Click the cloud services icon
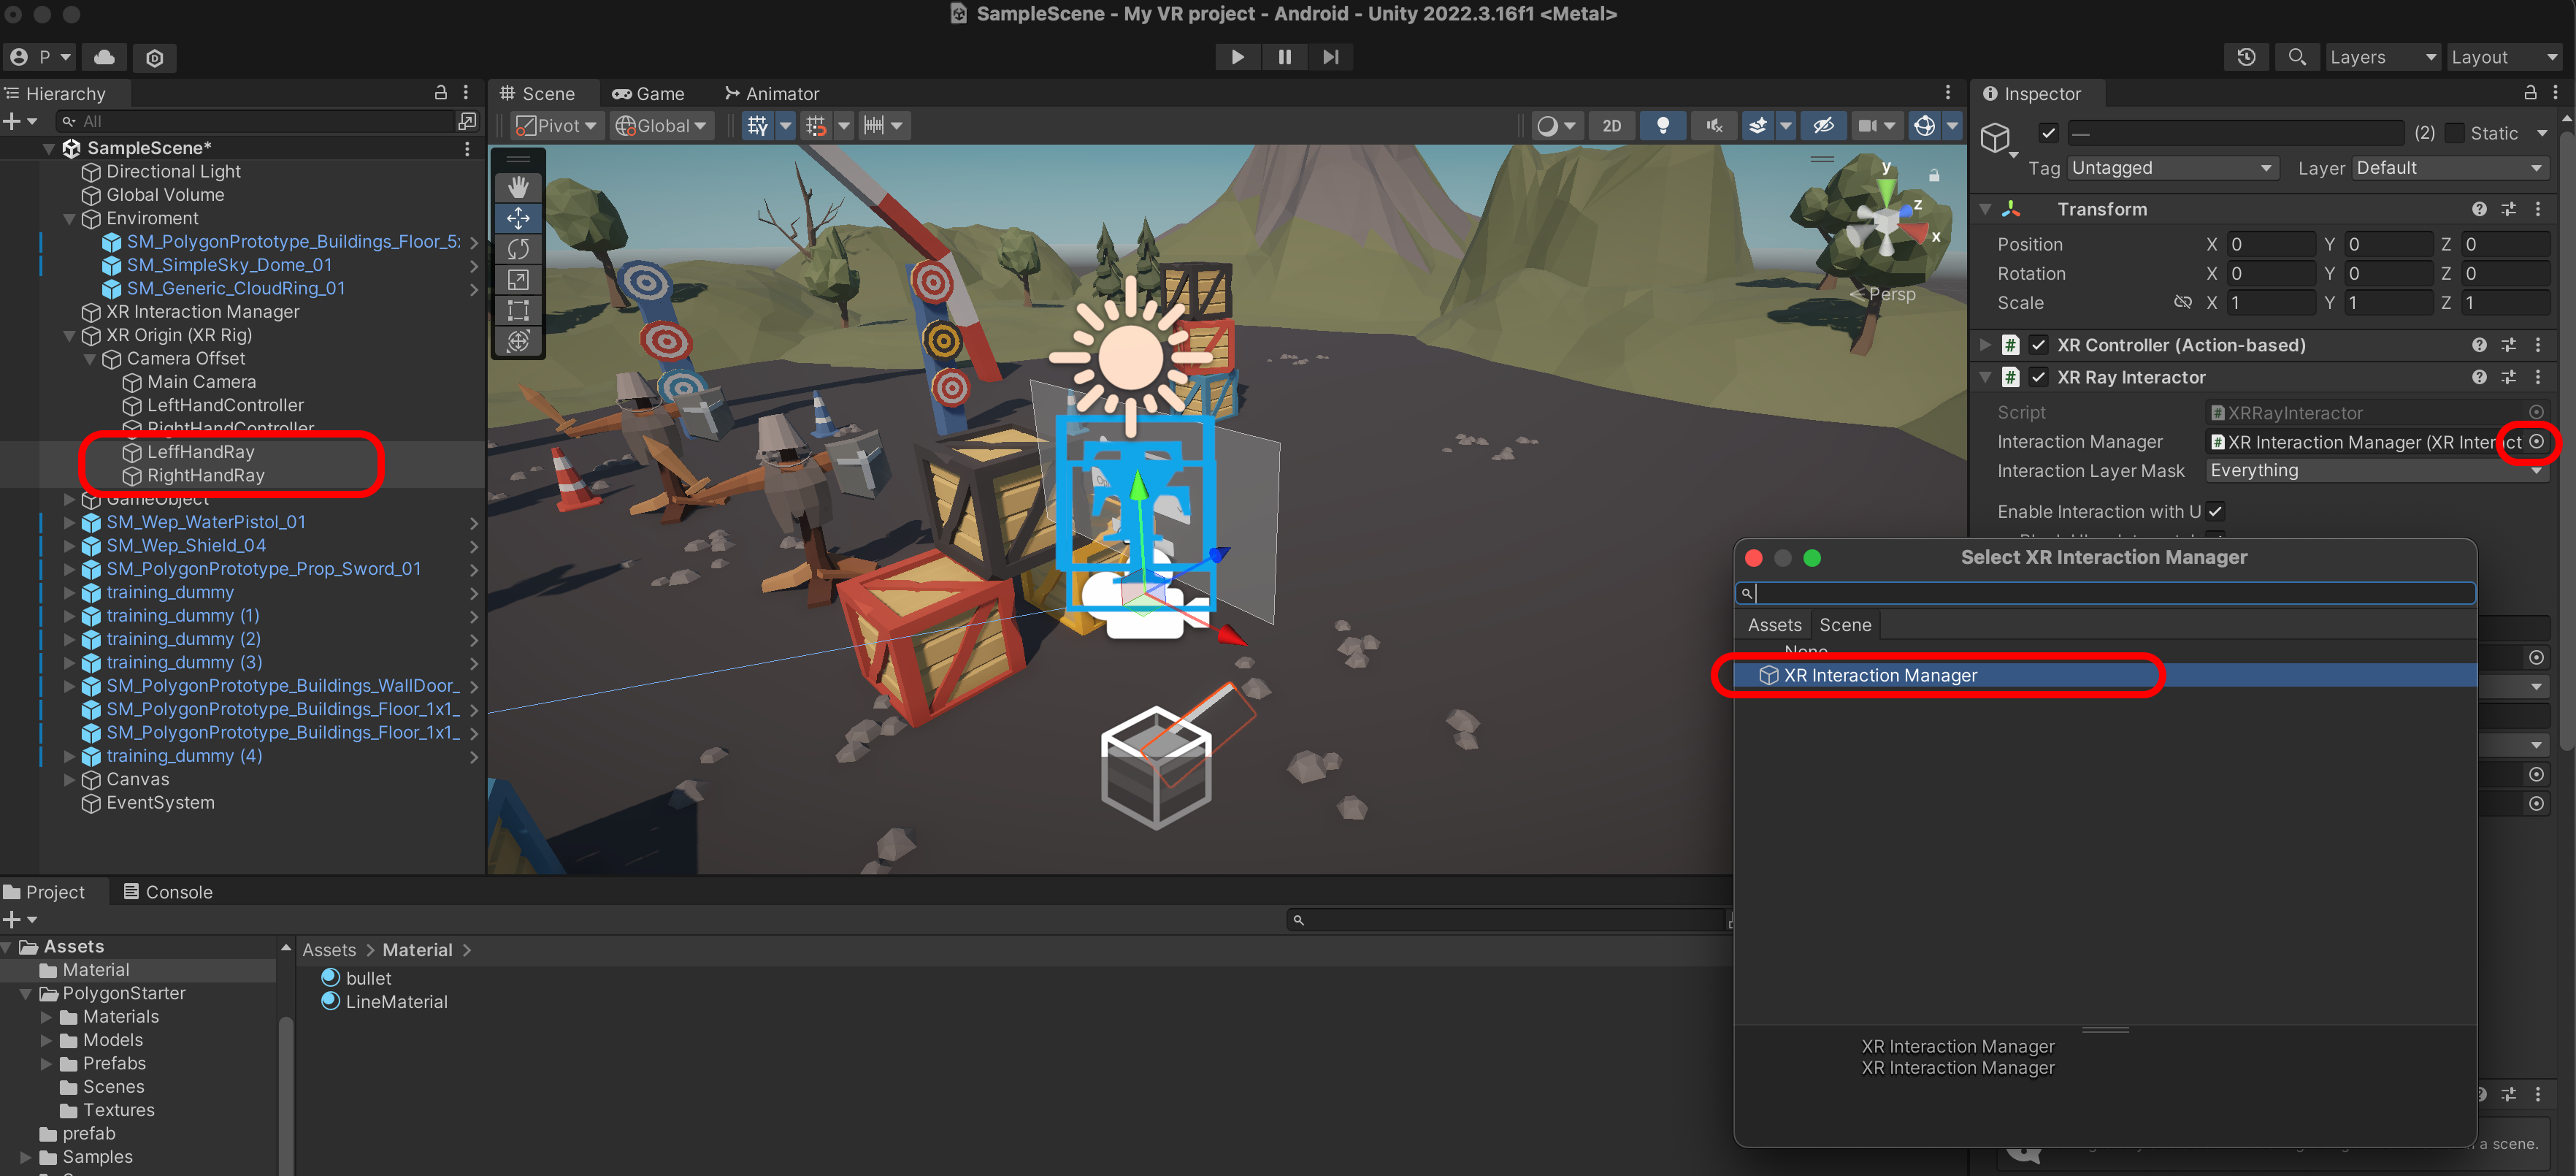The width and height of the screenshot is (2576, 1176). point(104,57)
